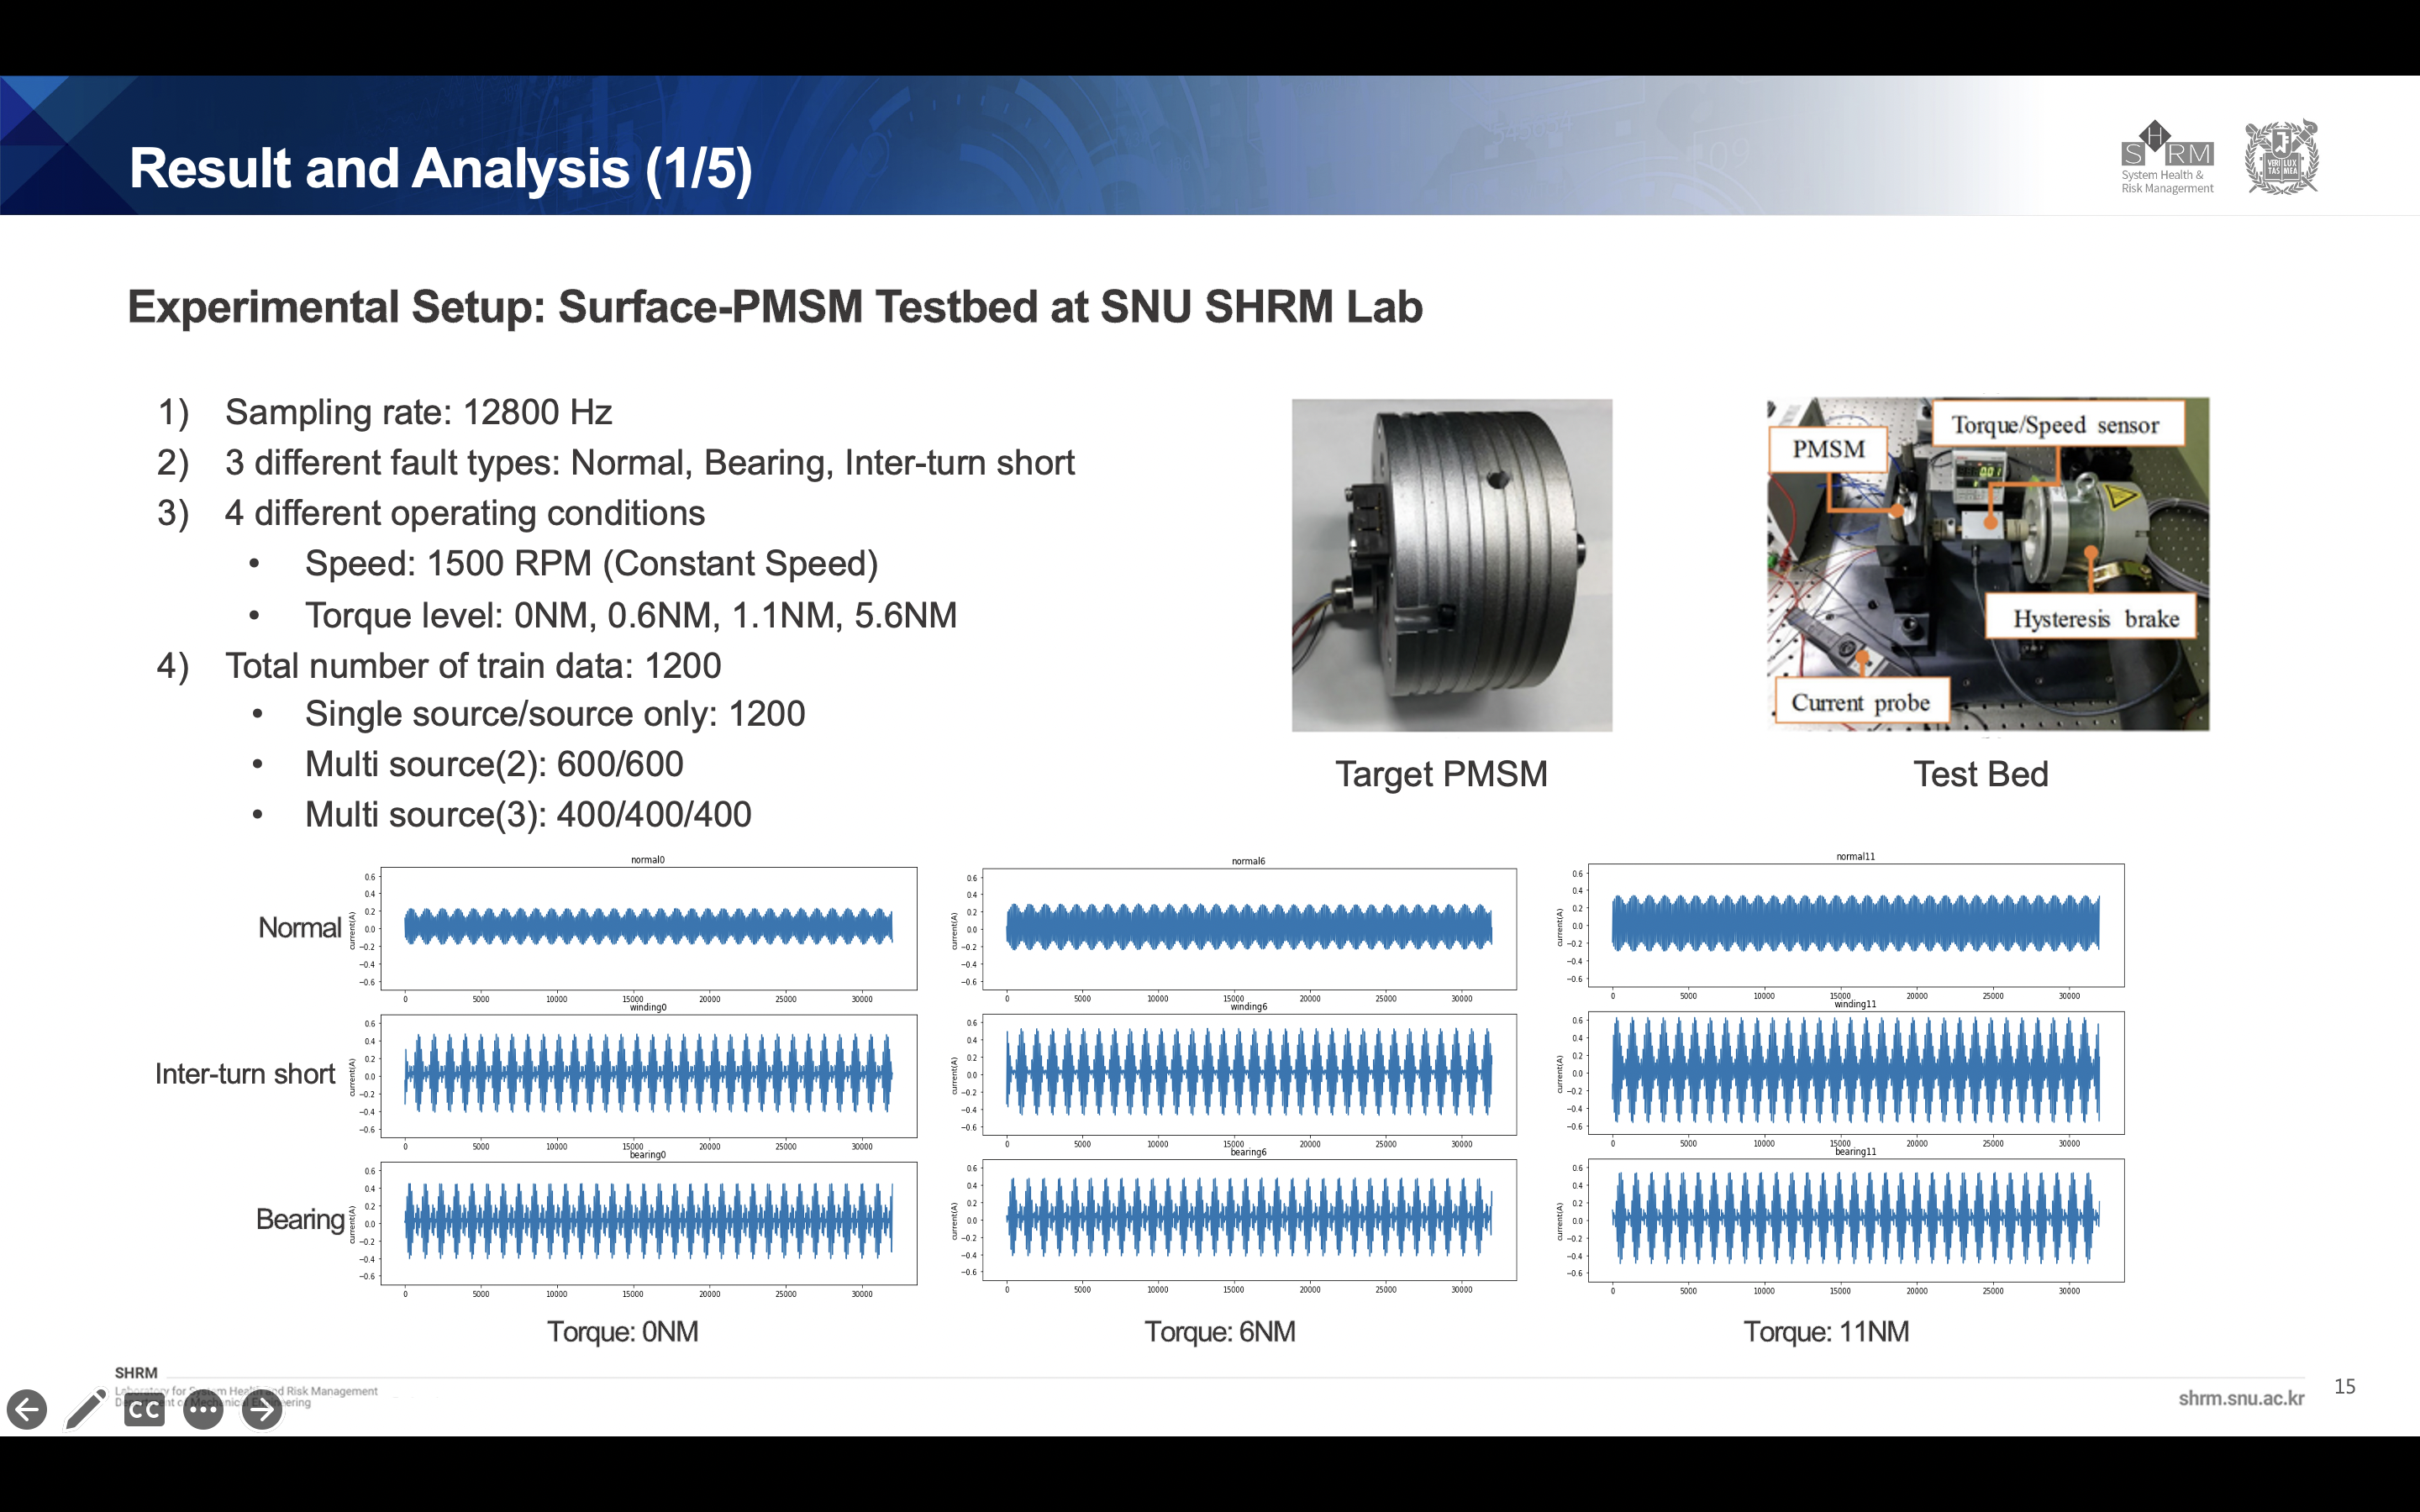Image resolution: width=2420 pixels, height=1512 pixels.
Task: Open the shrm.snu.ac.kr link
Action: tap(2241, 1398)
